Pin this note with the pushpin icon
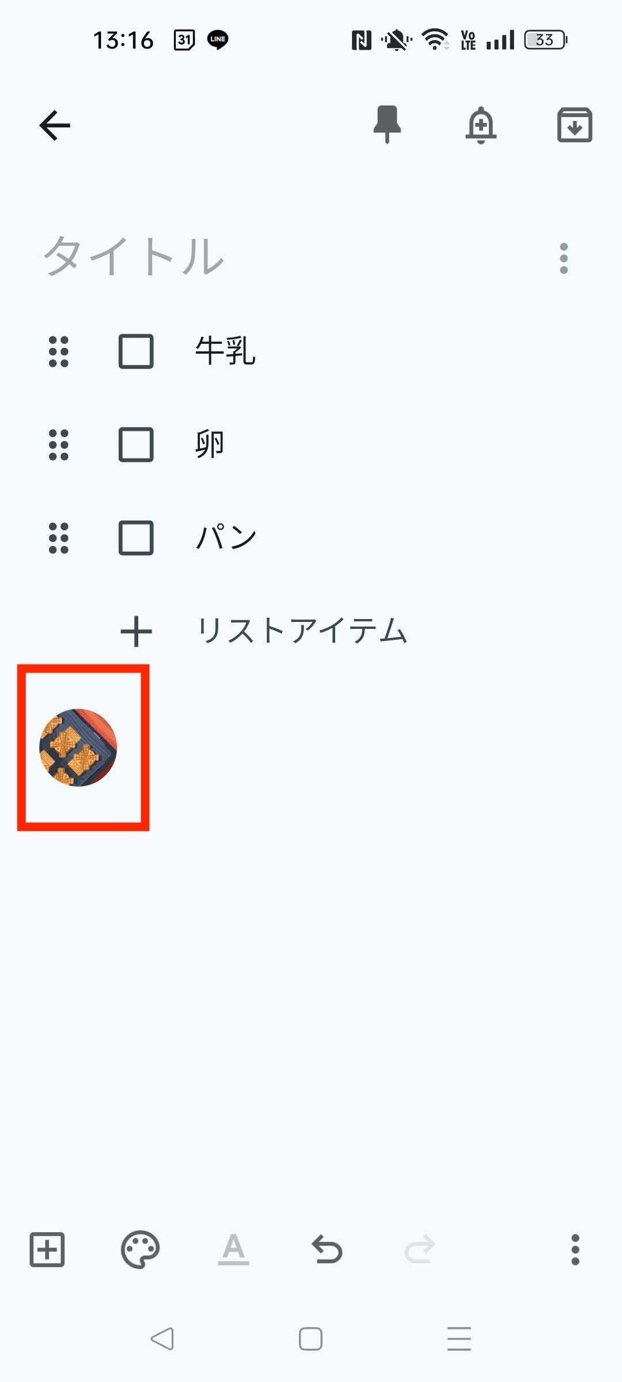622x1382 pixels. tap(387, 125)
